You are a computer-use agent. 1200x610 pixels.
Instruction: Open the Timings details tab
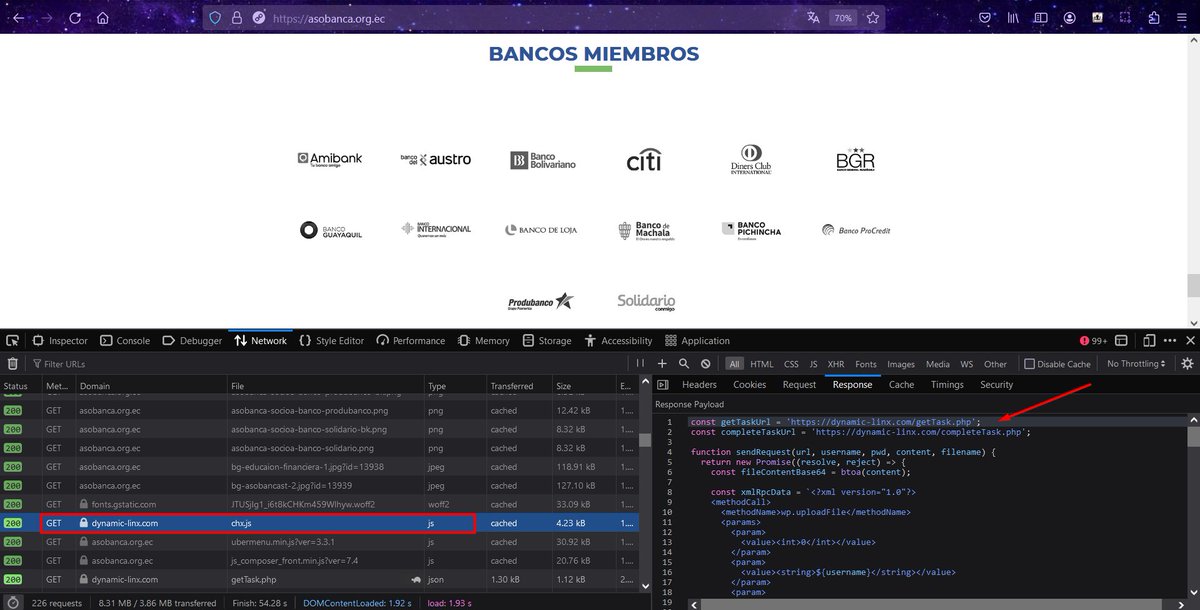click(947, 385)
